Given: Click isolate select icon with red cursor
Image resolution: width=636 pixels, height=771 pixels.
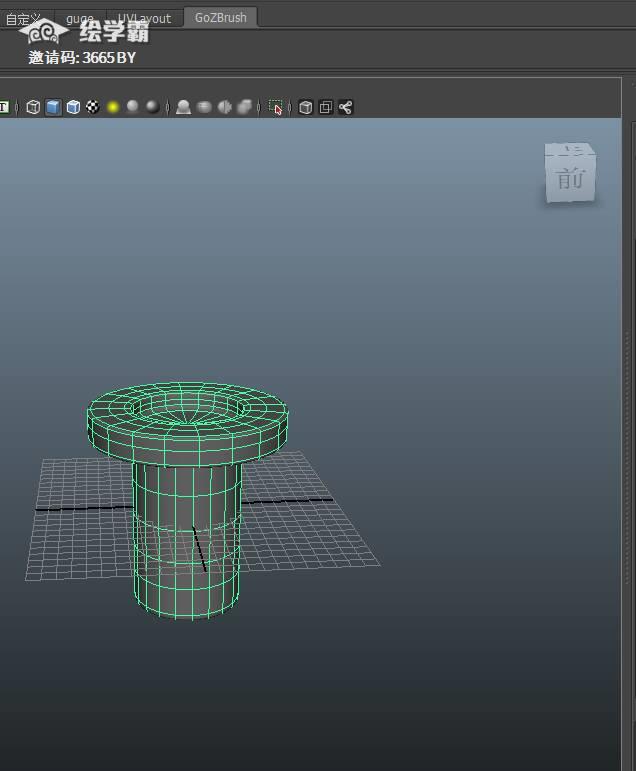Looking at the screenshot, I should point(275,107).
